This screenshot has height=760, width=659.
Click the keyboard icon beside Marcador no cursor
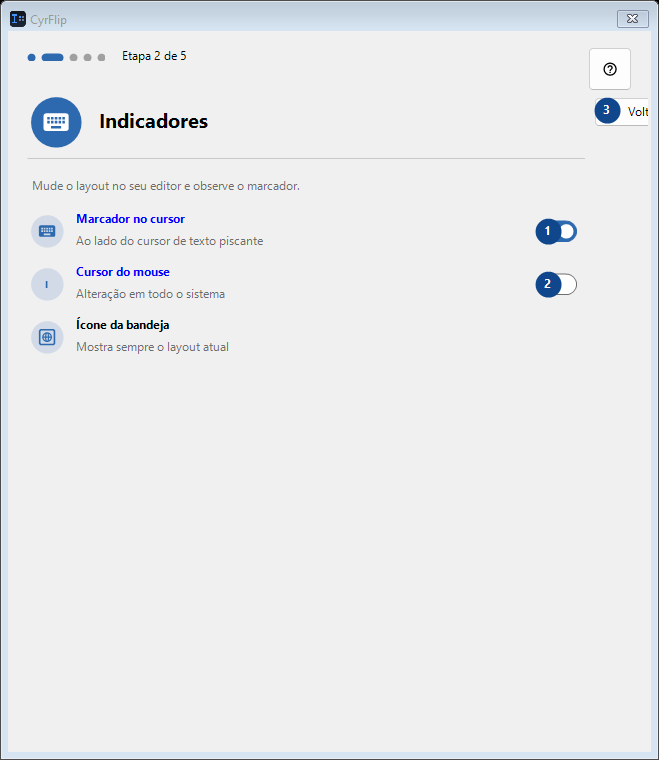tap(47, 231)
